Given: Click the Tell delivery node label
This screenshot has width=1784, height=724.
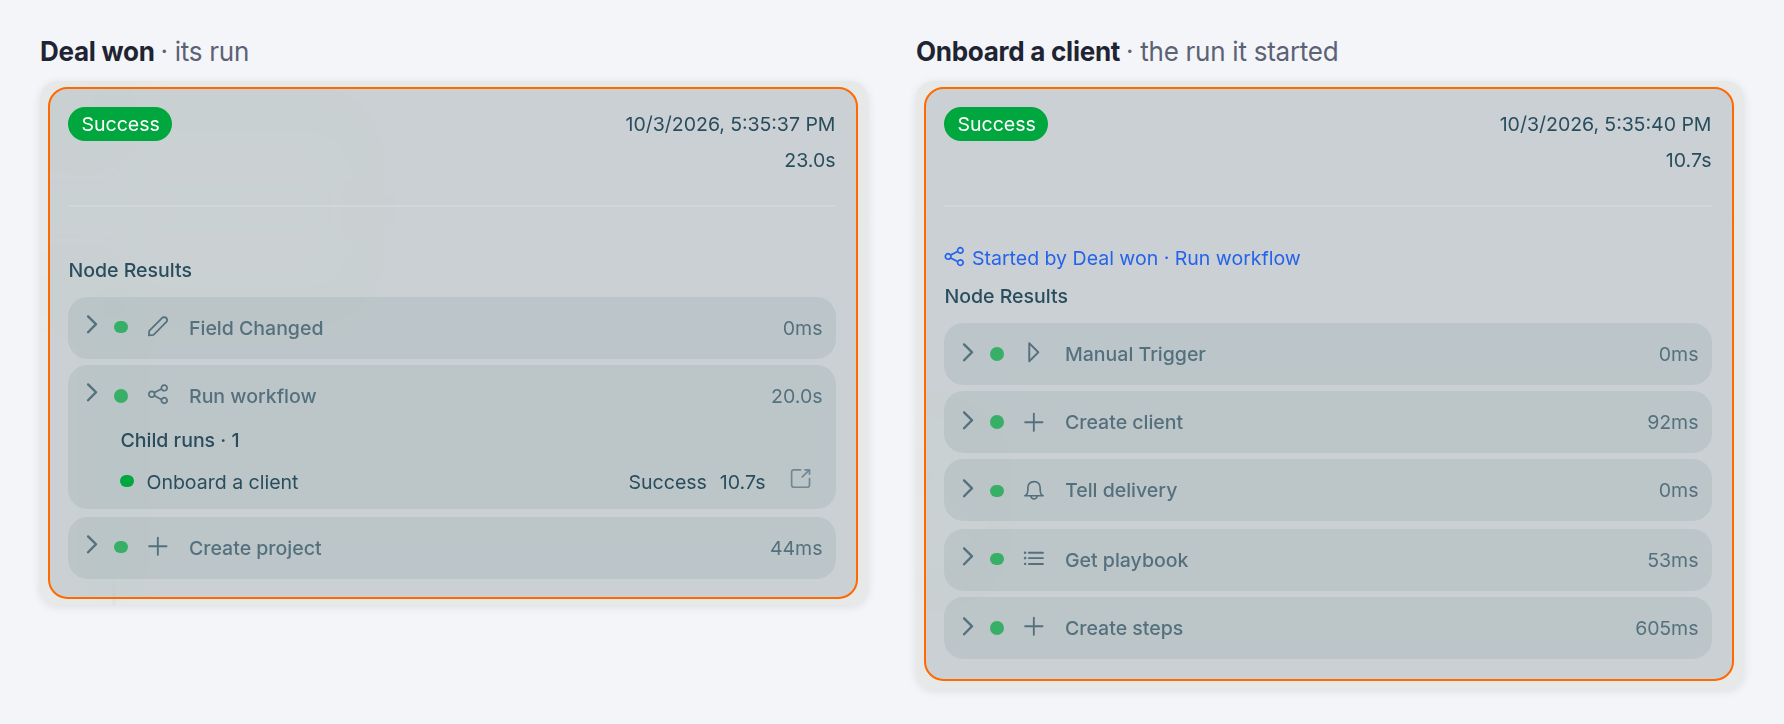Looking at the screenshot, I should tap(1121, 490).
